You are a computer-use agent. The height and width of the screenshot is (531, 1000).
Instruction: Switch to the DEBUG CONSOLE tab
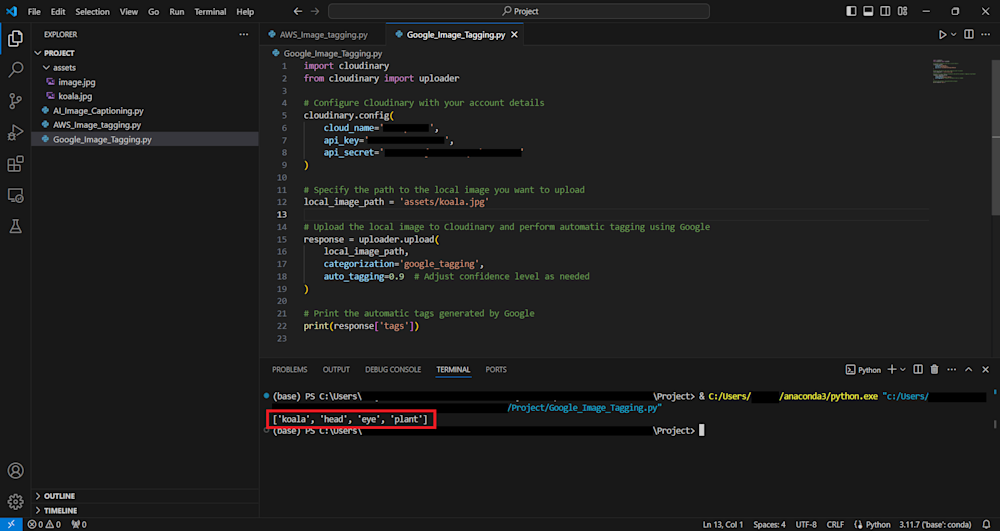point(393,370)
